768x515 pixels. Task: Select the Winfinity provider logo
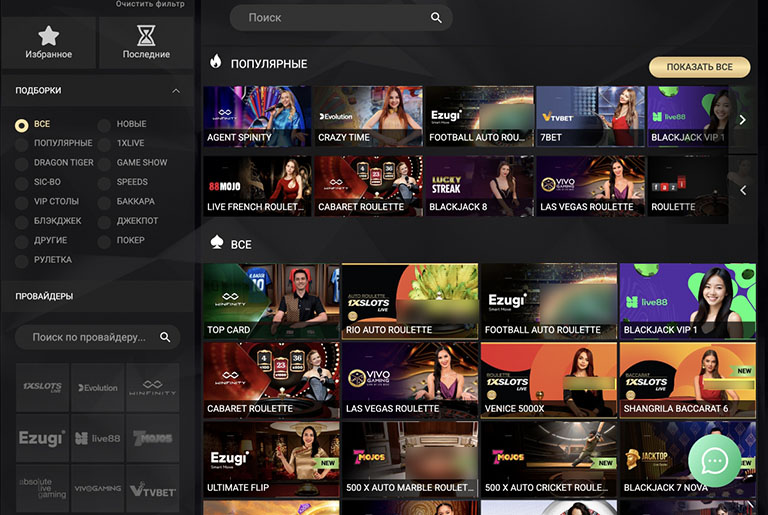(x=153, y=388)
